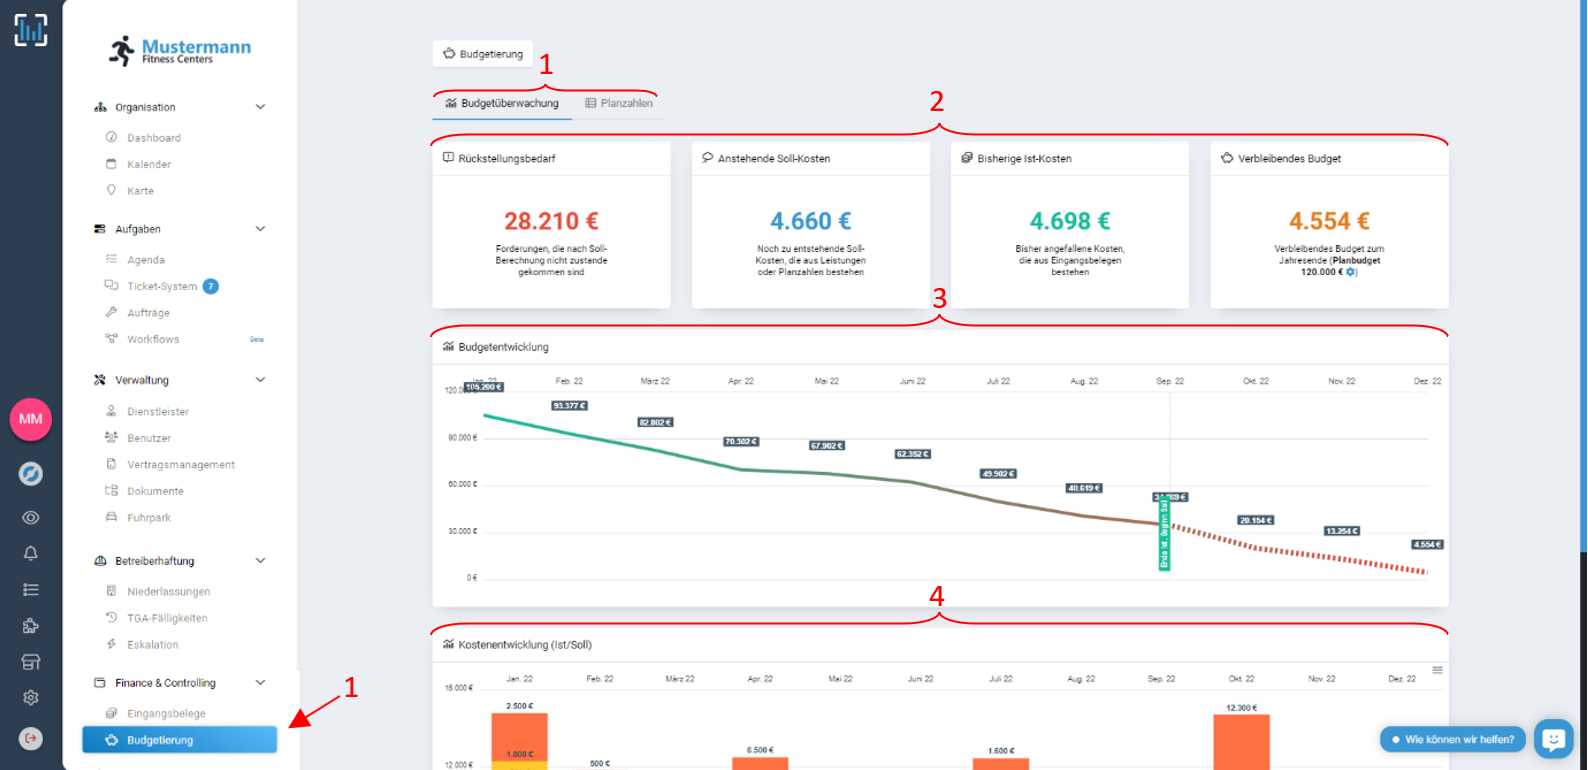Screen dimensions: 1588x770
Task: Open Ticket-System in the sidebar
Action: pyautogui.click(x=162, y=286)
